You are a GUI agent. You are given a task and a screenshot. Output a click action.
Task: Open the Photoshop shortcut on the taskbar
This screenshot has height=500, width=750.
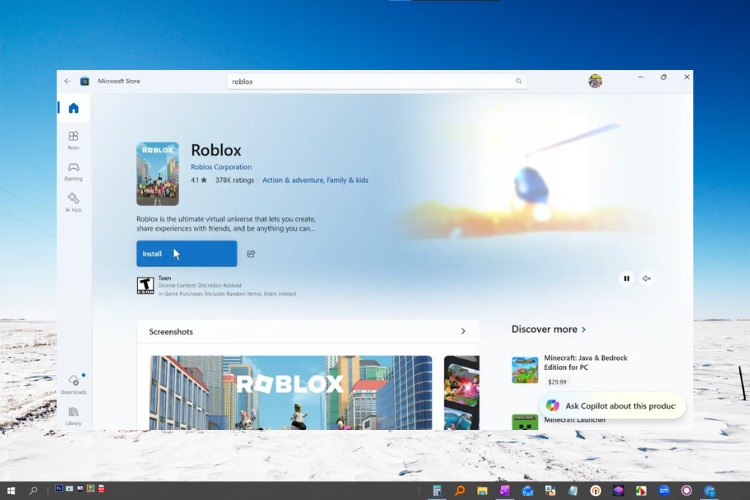(59, 489)
